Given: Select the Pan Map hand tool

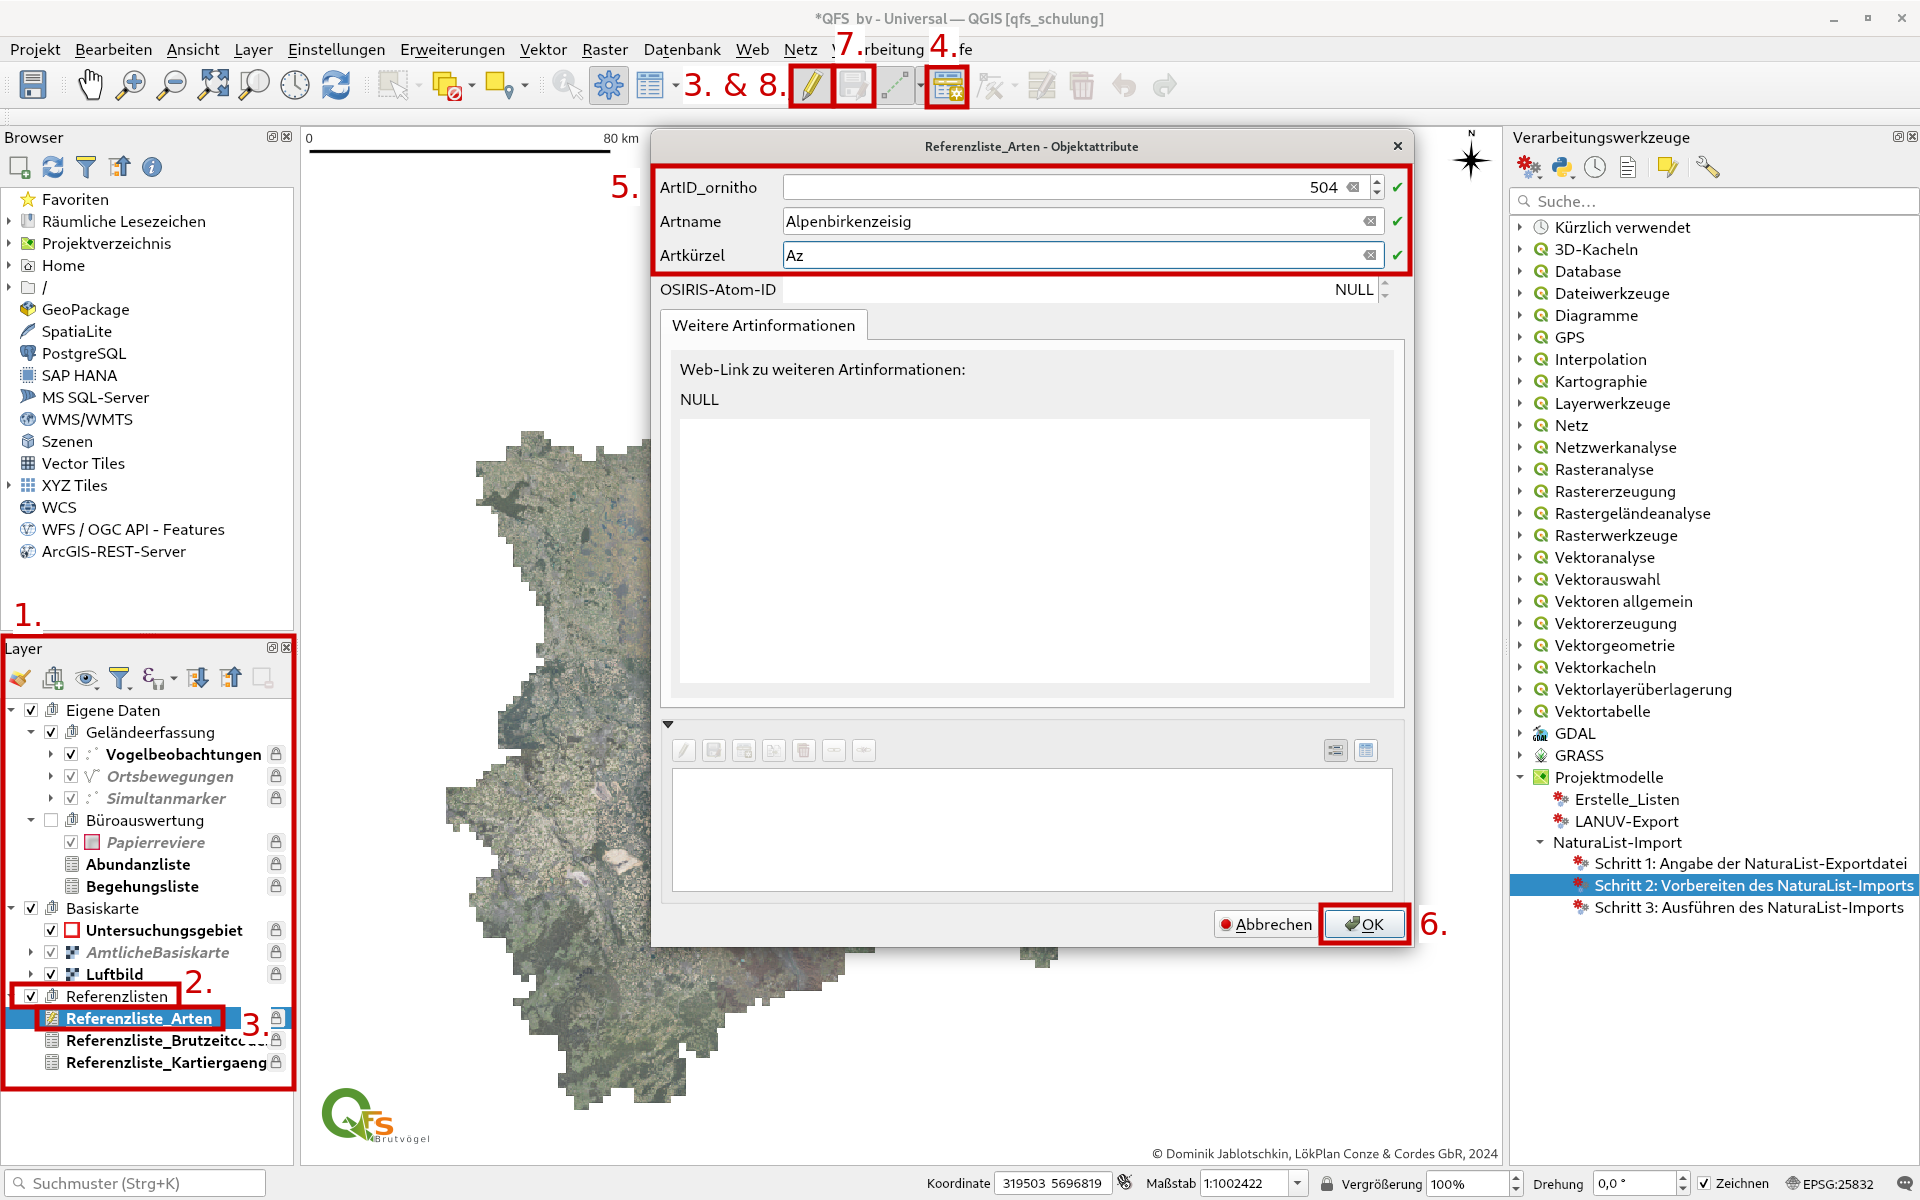Looking at the screenshot, I should click(90, 86).
